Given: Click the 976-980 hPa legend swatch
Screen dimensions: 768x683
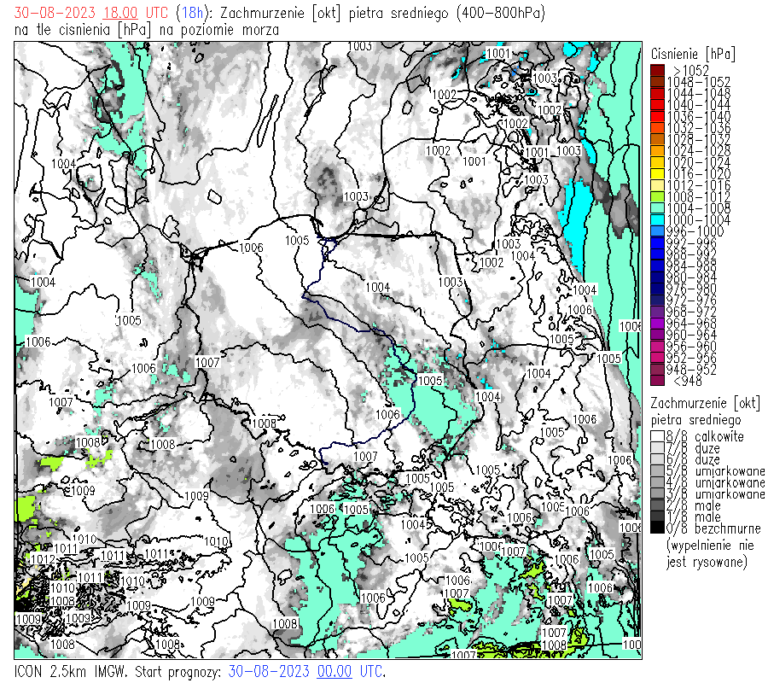Looking at the screenshot, I should click(656, 288).
